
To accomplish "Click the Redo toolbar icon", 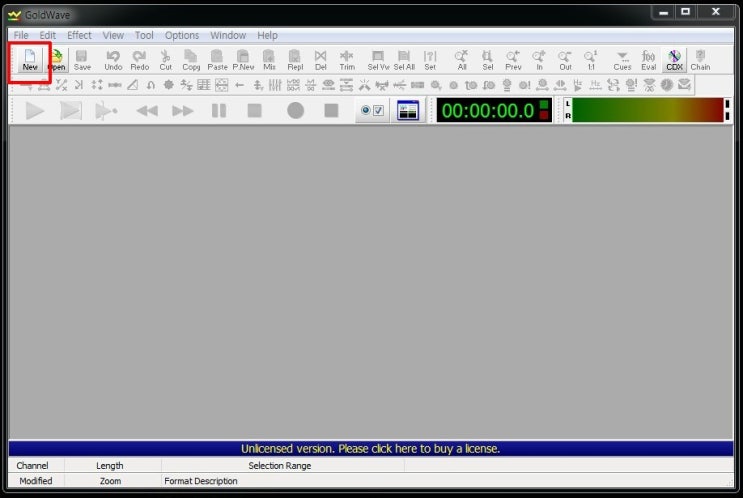I will point(139,60).
